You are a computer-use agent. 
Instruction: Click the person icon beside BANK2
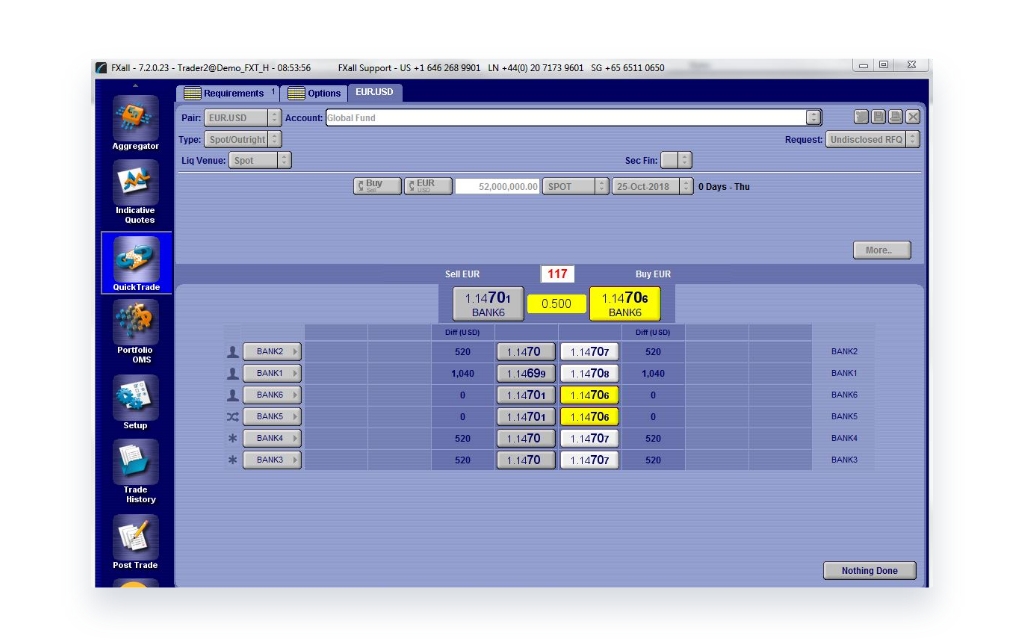click(232, 352)
